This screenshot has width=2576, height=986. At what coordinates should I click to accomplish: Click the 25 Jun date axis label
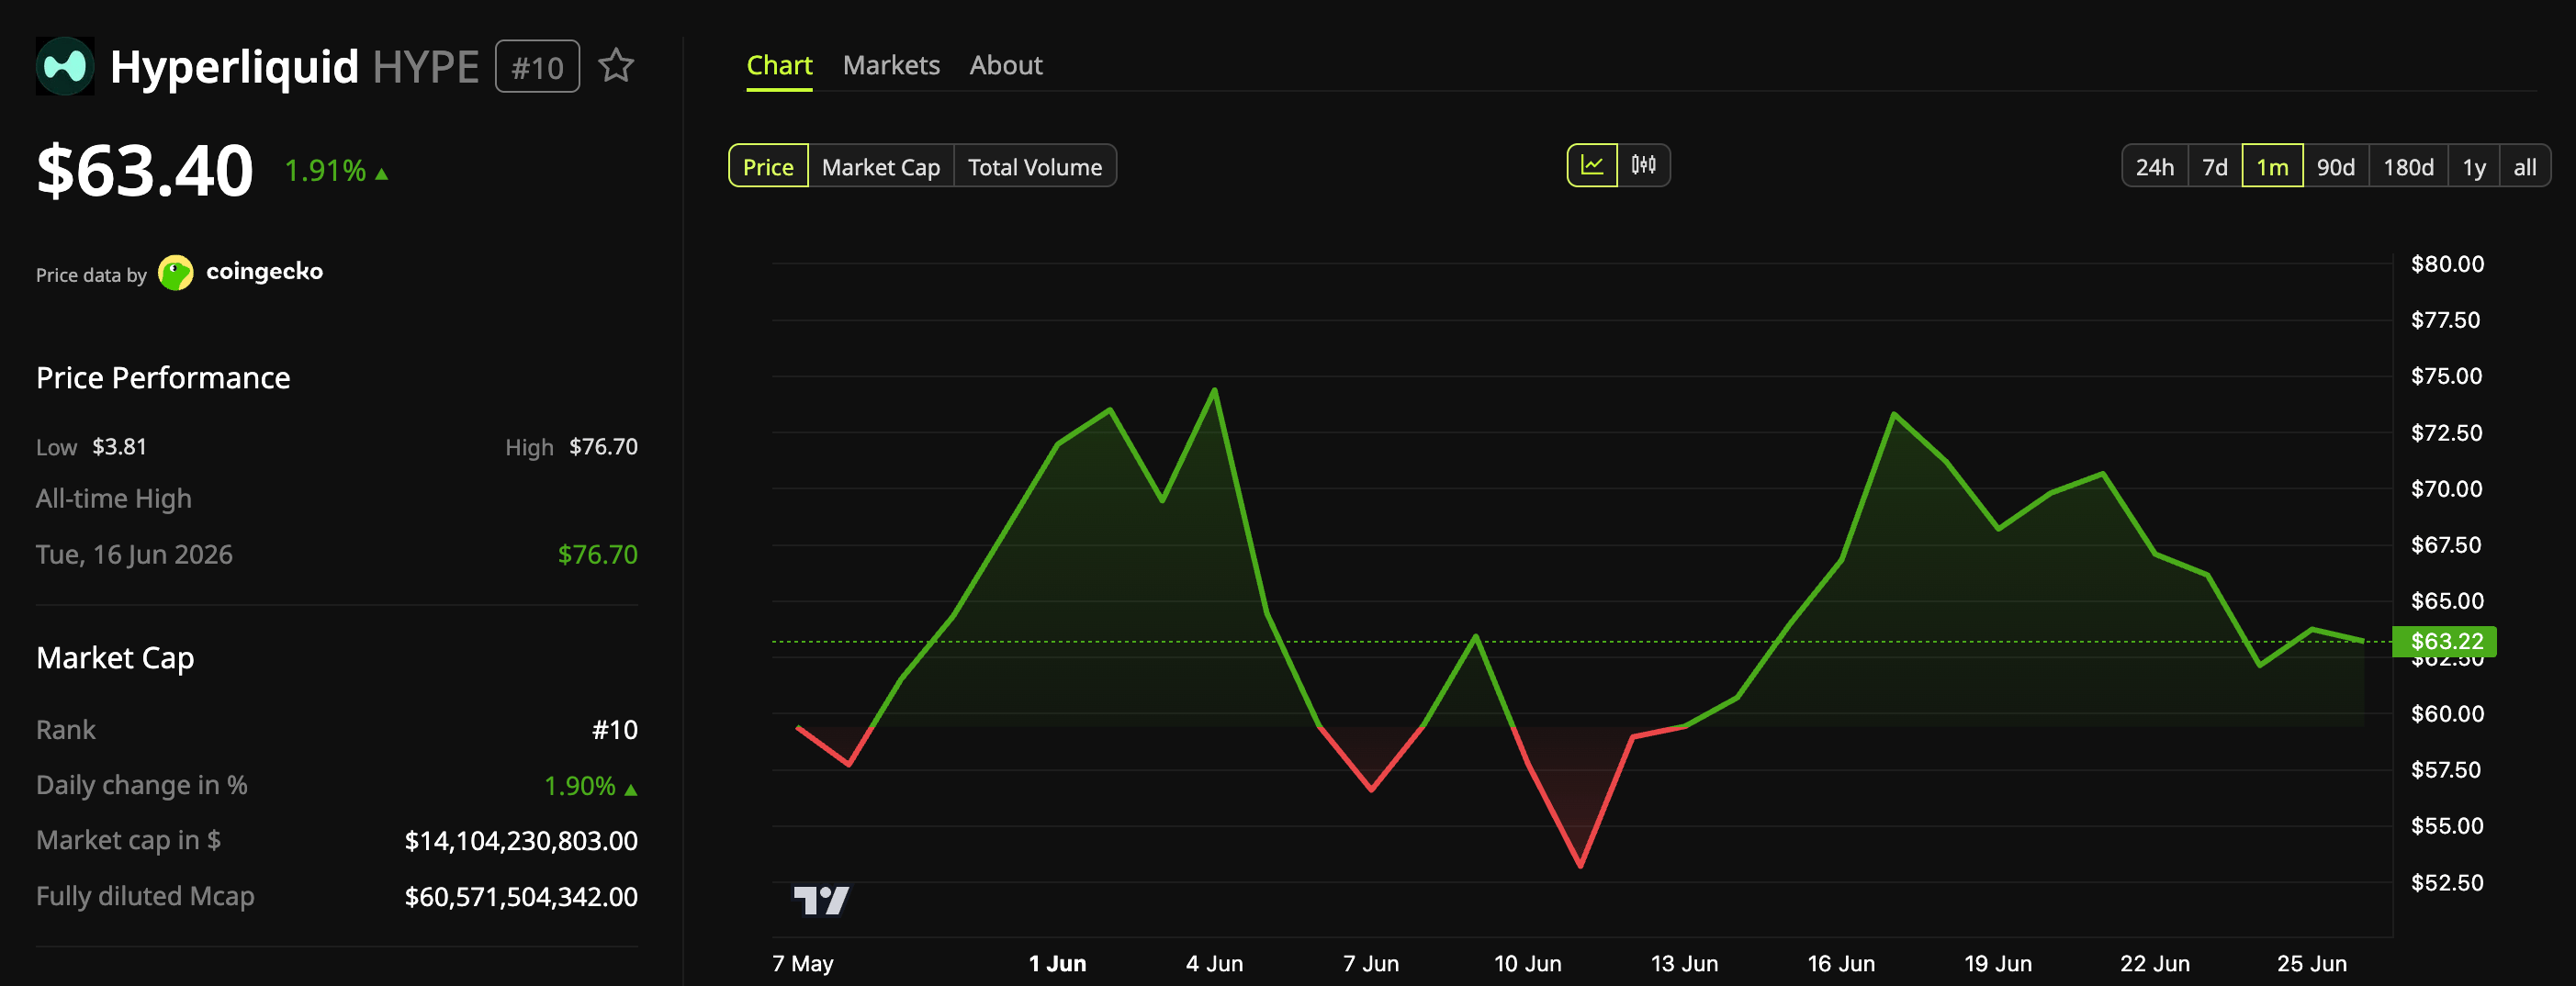tap(2311, 964)
